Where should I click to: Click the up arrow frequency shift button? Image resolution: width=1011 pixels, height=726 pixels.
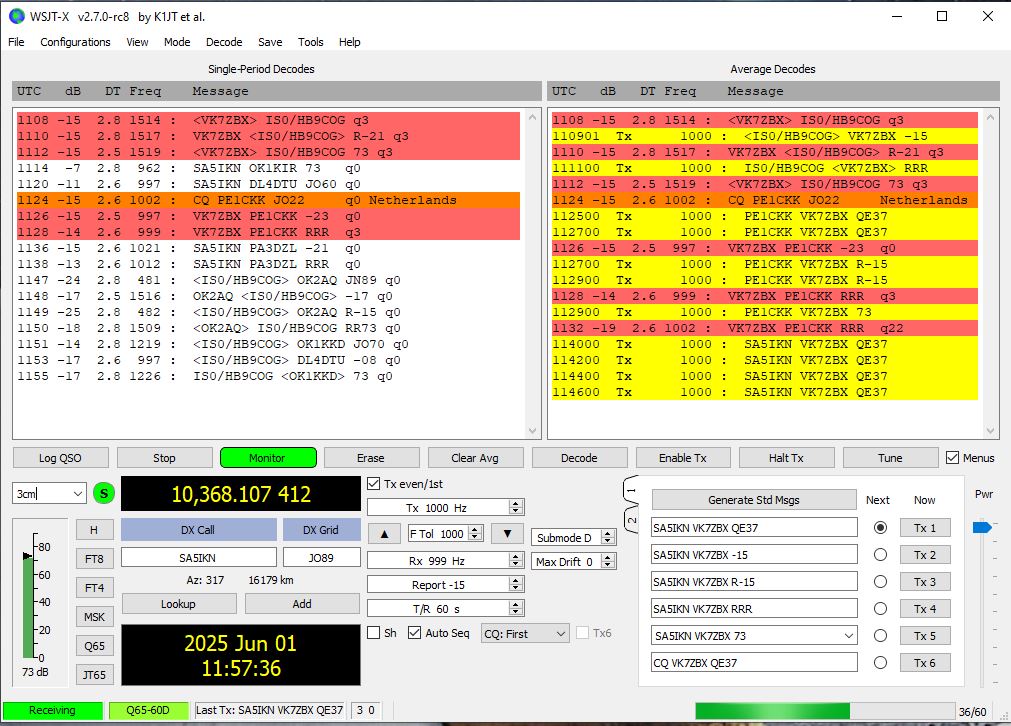point(385,534)
